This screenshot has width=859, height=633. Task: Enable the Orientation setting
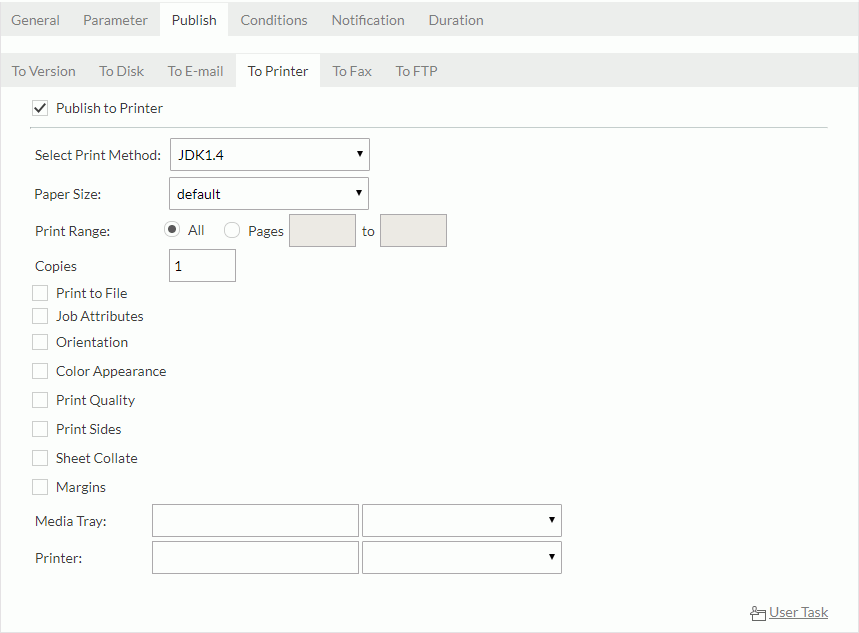pyautogui.click(x=40, y=342)
